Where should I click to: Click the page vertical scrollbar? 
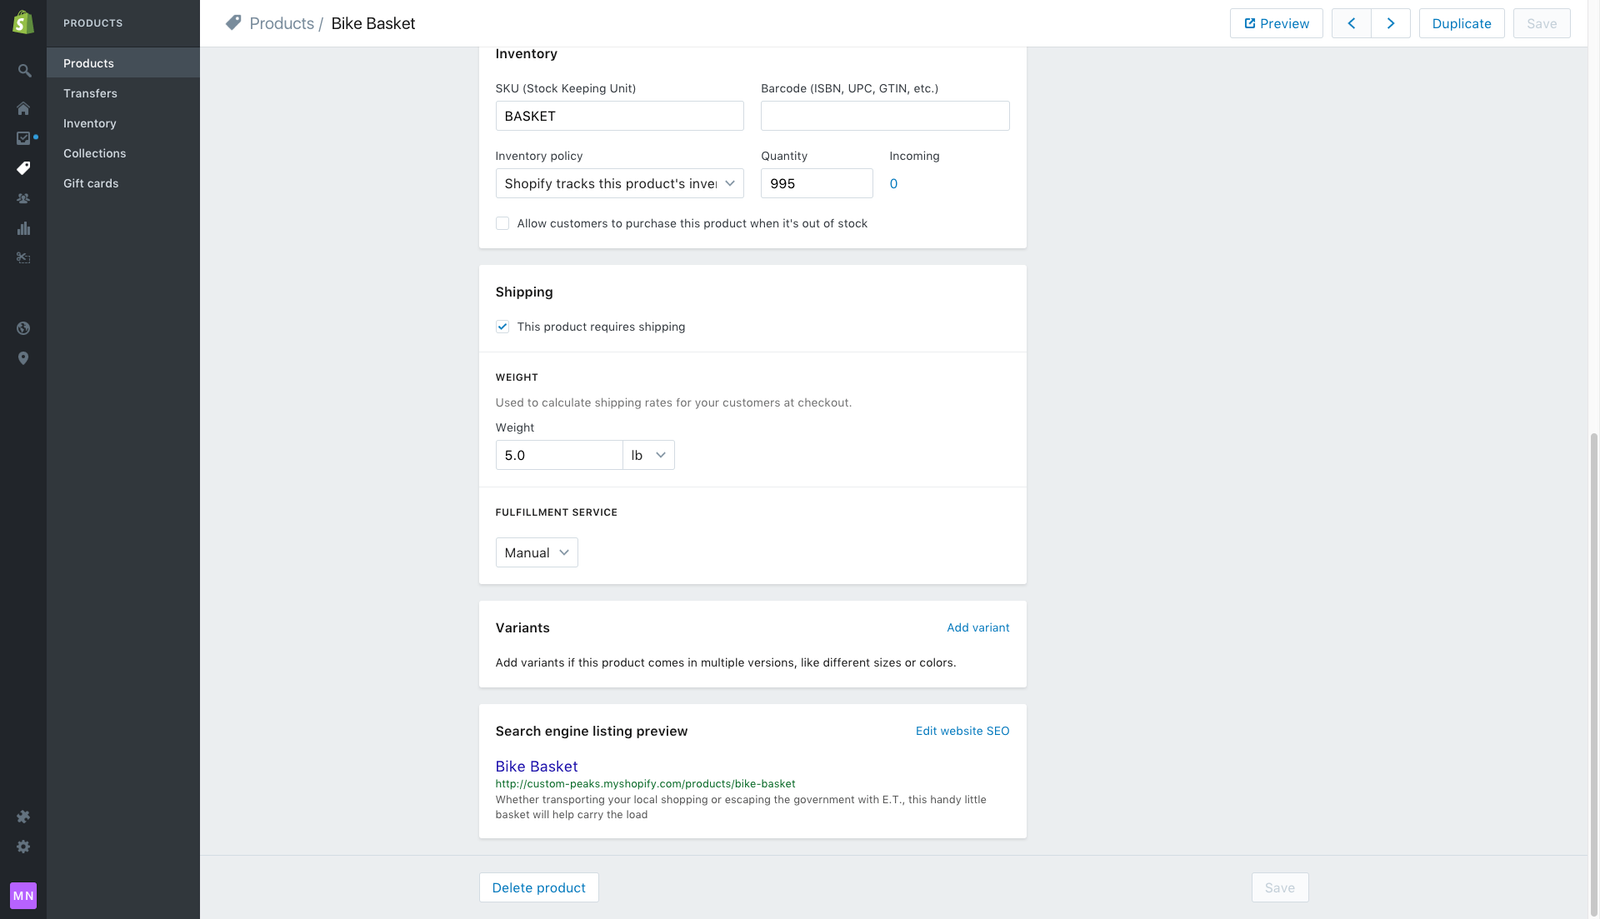point(1594,675)
